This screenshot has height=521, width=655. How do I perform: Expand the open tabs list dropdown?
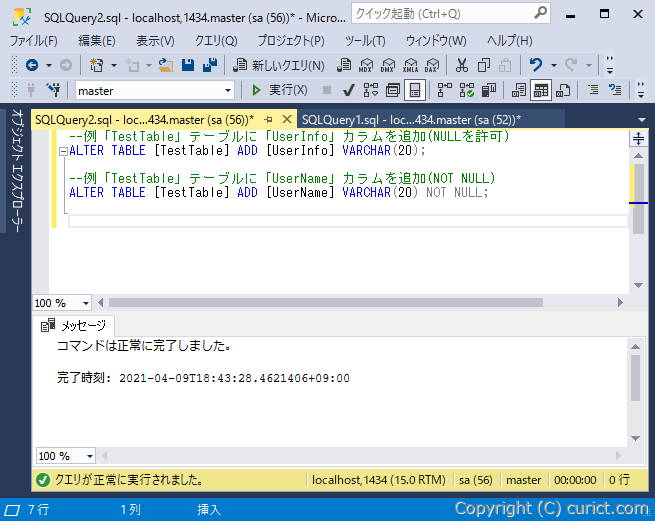pos(642,120)
